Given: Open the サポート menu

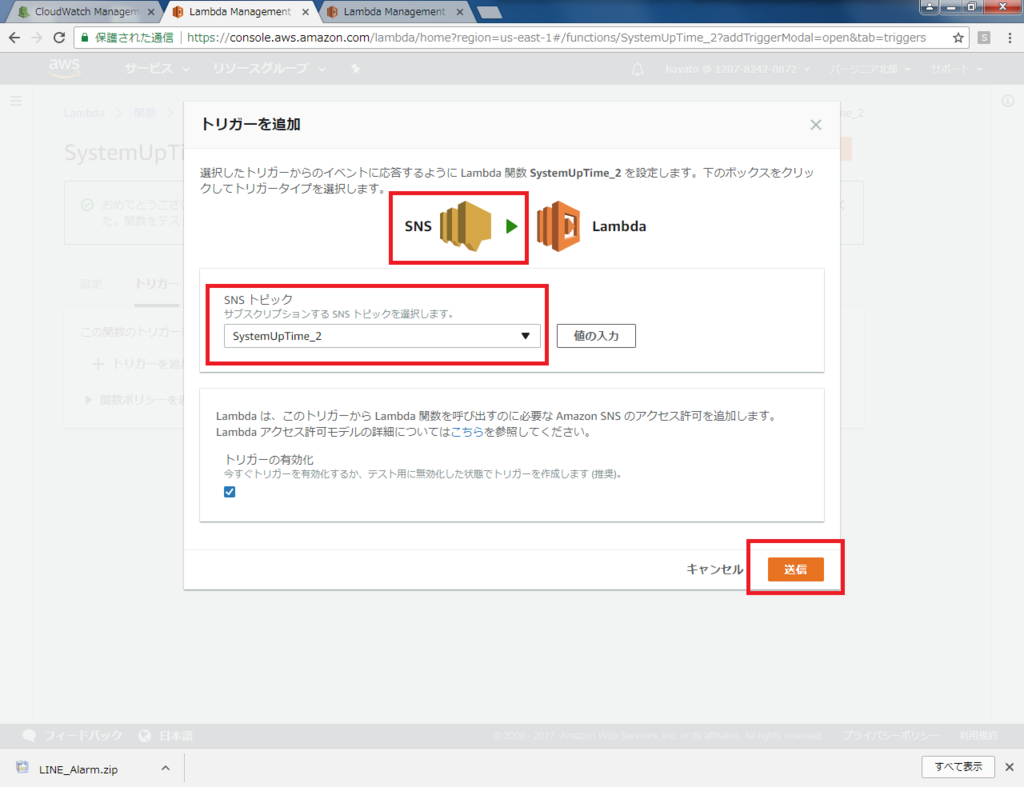Looking at the screenshot, I should 956,69.
